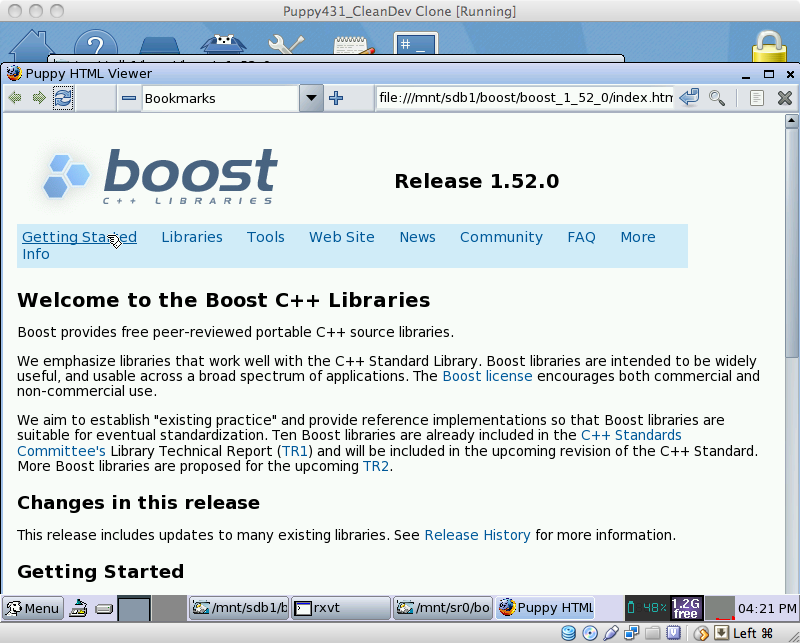Click the page's vertical scrollbar
The image size is (800, 643).
pos(792,300)
